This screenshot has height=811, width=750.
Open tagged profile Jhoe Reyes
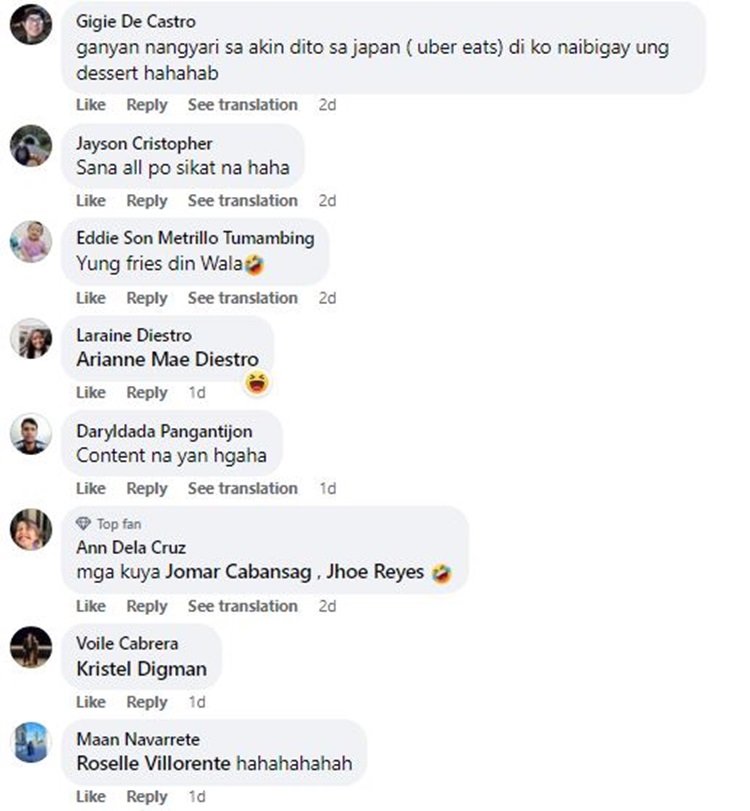click(x=375, y=572)
